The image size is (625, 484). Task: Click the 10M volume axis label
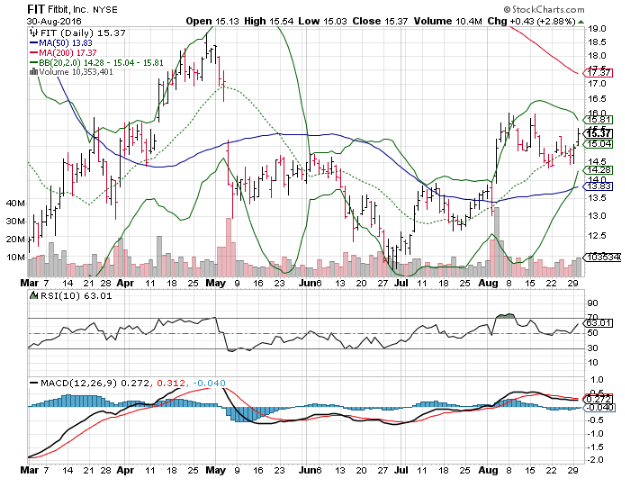[16, 257]
